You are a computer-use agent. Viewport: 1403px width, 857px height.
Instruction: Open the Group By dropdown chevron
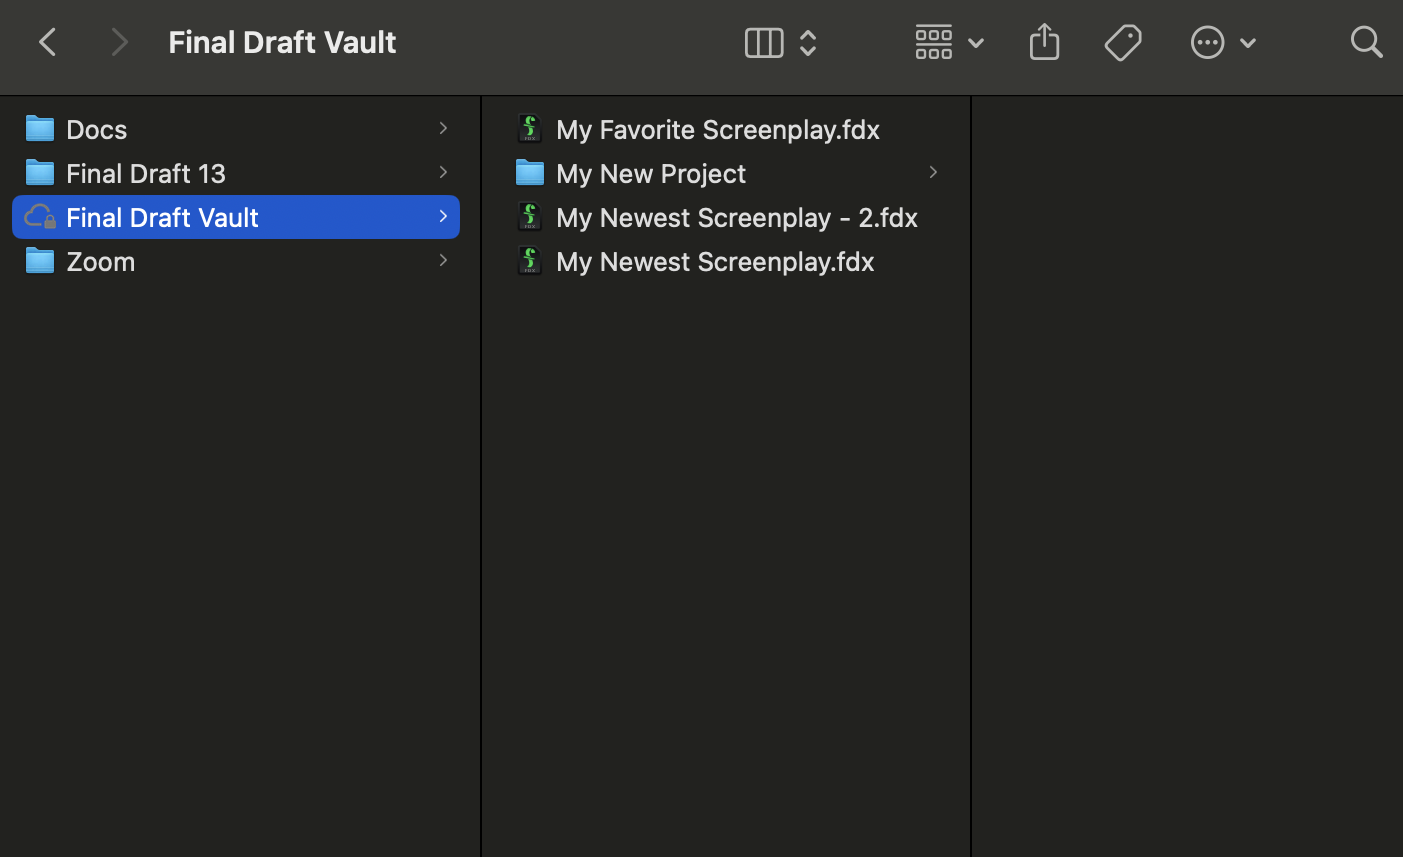tap(976, 43)
